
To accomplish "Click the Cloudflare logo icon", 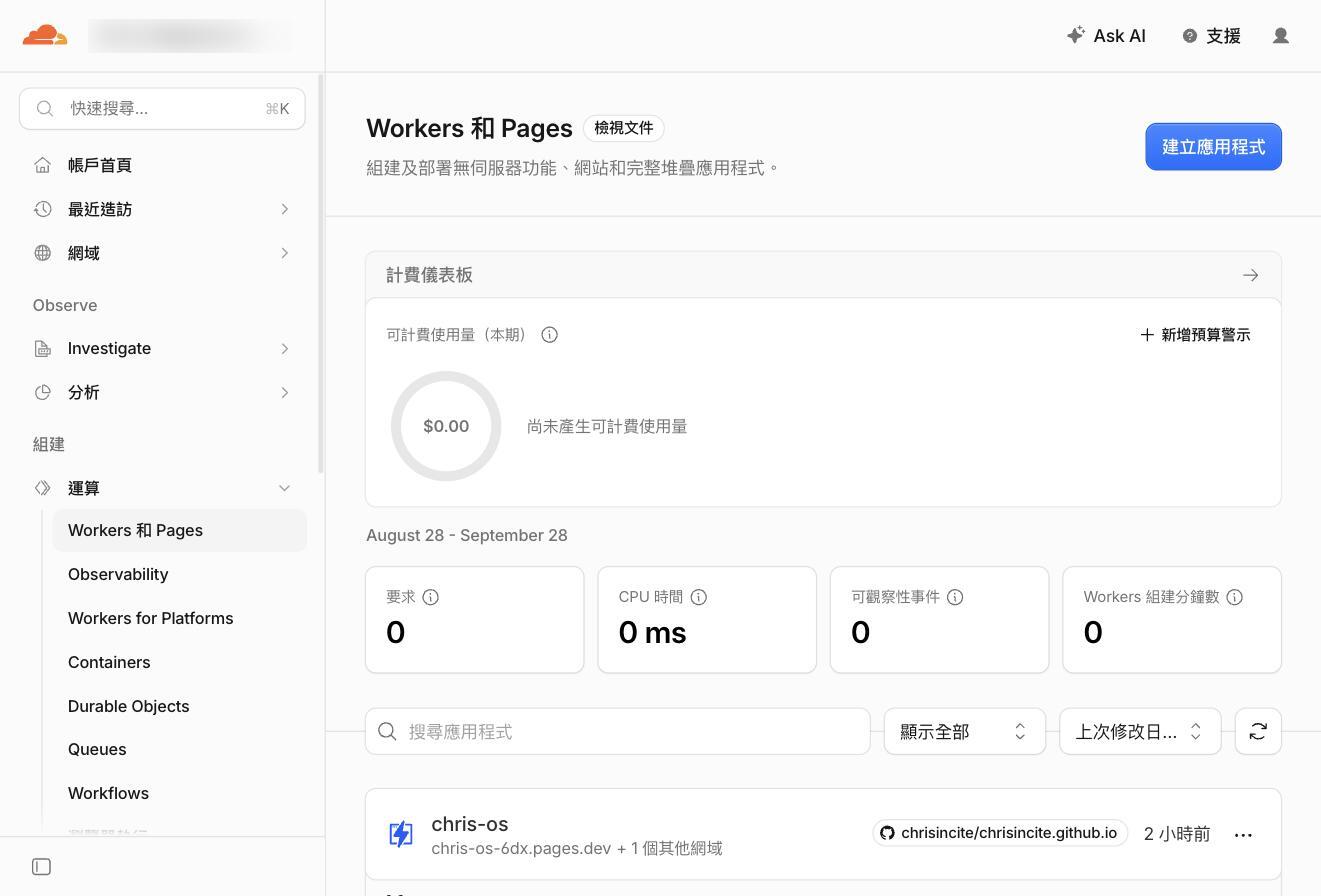I will point(45,36).
